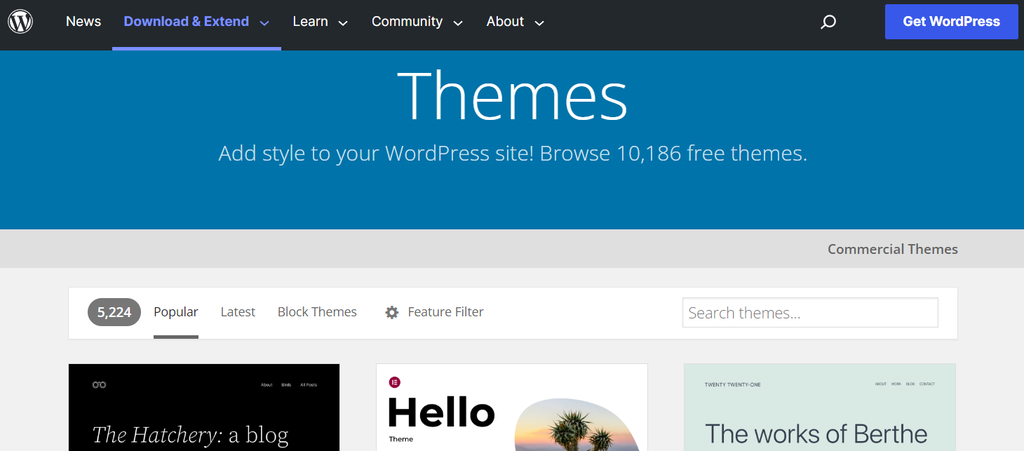Click the WordPress logo icon
This screenshot has height=451, width=1024.
pyautogui.click(x=21, y=21)
